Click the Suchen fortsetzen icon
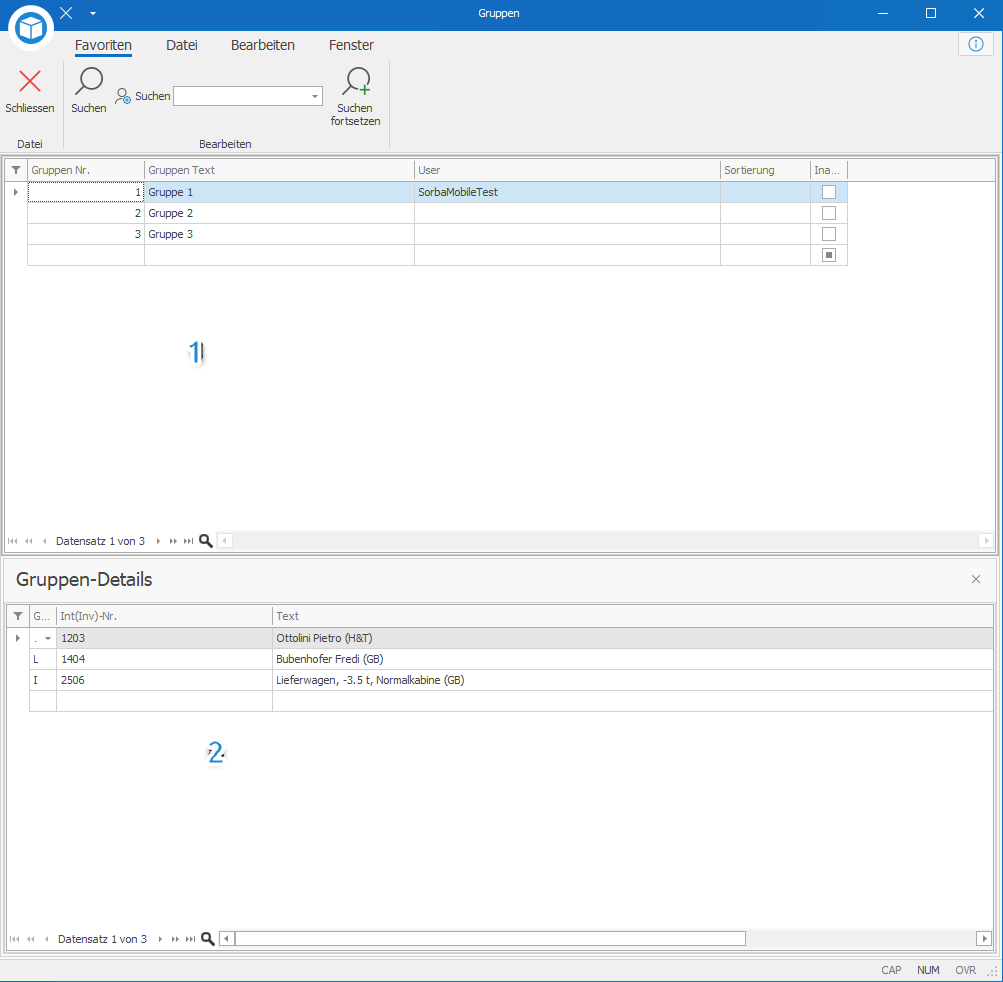This screenshot has height=982, width=1003. 356,81
